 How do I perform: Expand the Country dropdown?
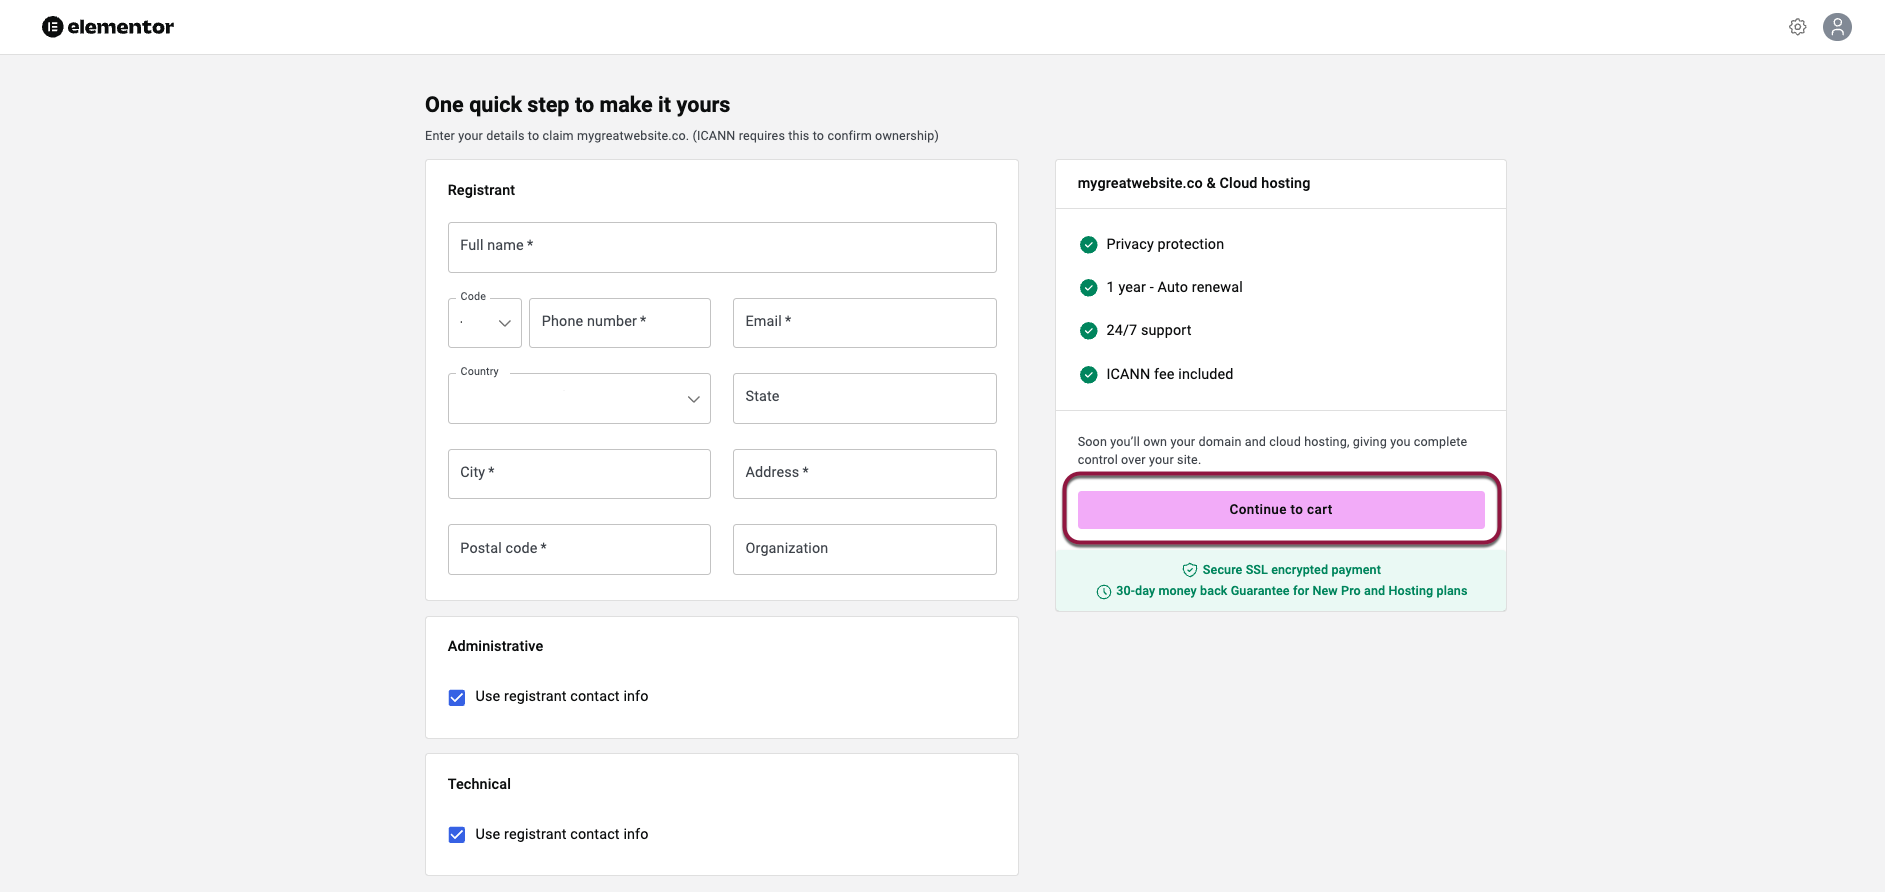coord(579,399)
